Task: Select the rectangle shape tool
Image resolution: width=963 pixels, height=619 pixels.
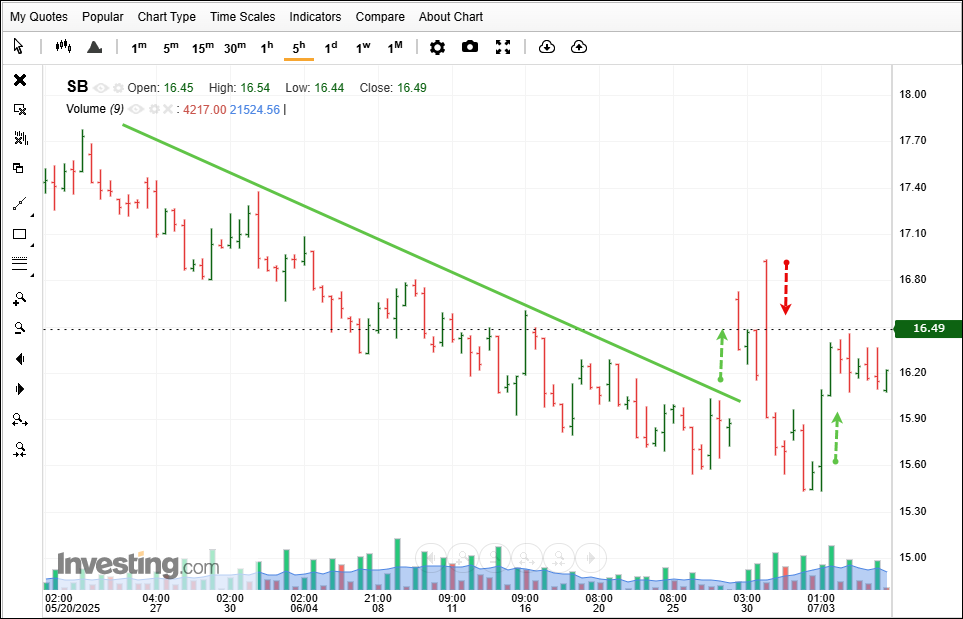Action: (x=20, y=234)
